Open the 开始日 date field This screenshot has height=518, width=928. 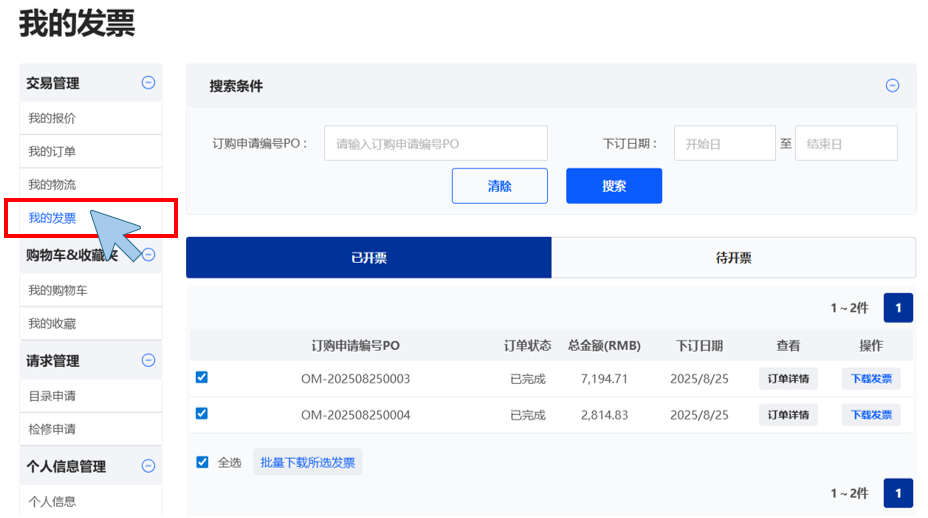(724, 144)
